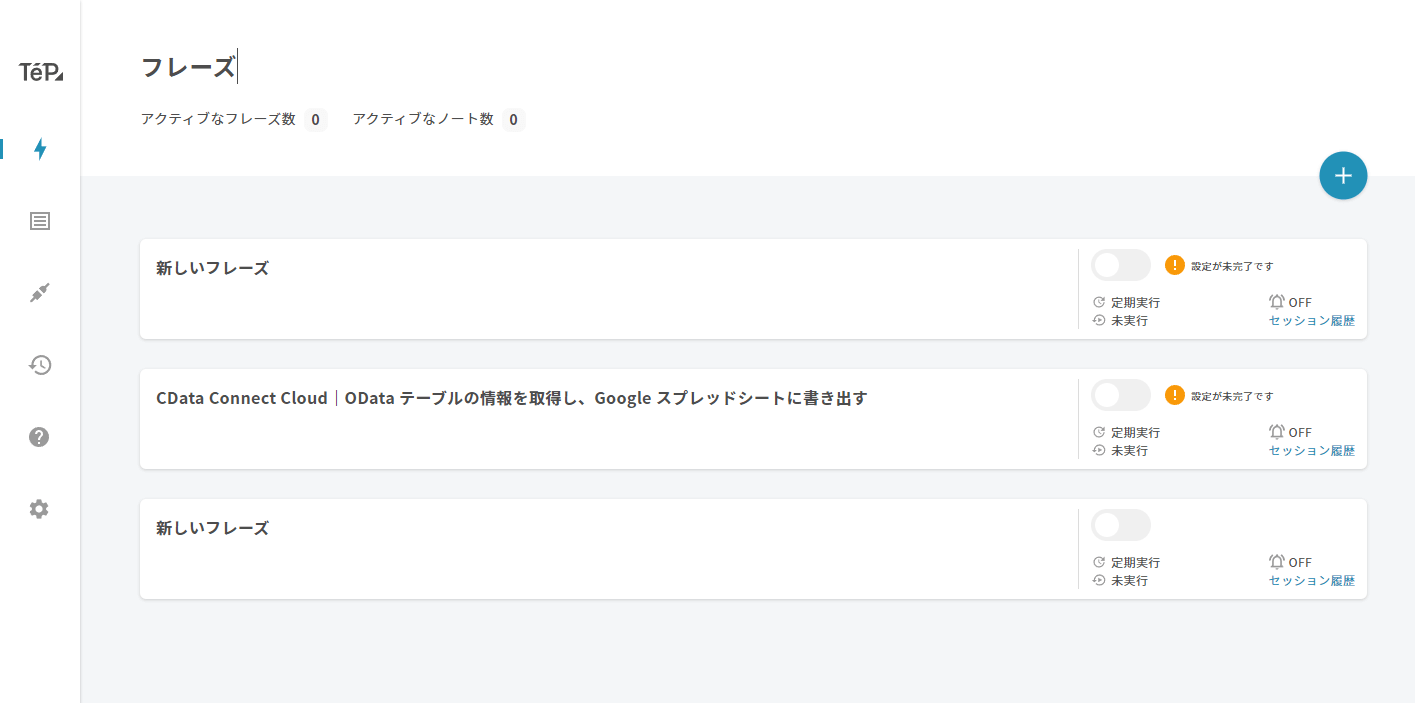Open the CData Connect Cloud phrase card
Screen dimensions: 1415x703
tap(511, 398)
